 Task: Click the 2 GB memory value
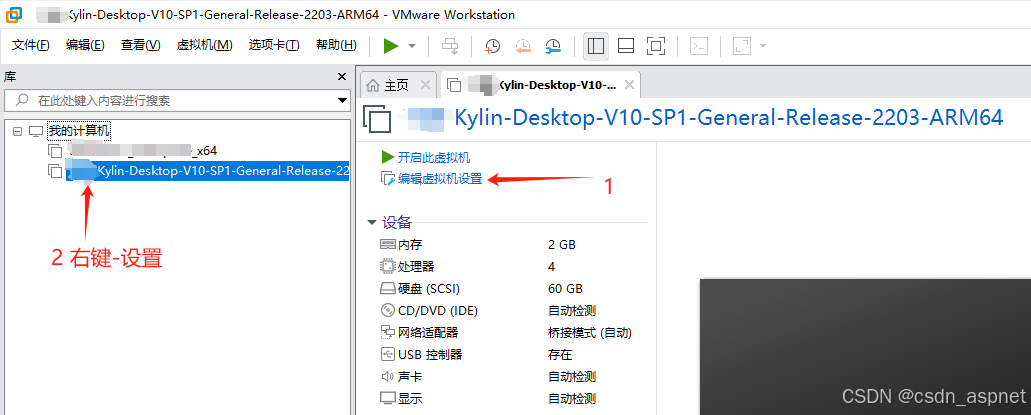click(x=562, y=245)
